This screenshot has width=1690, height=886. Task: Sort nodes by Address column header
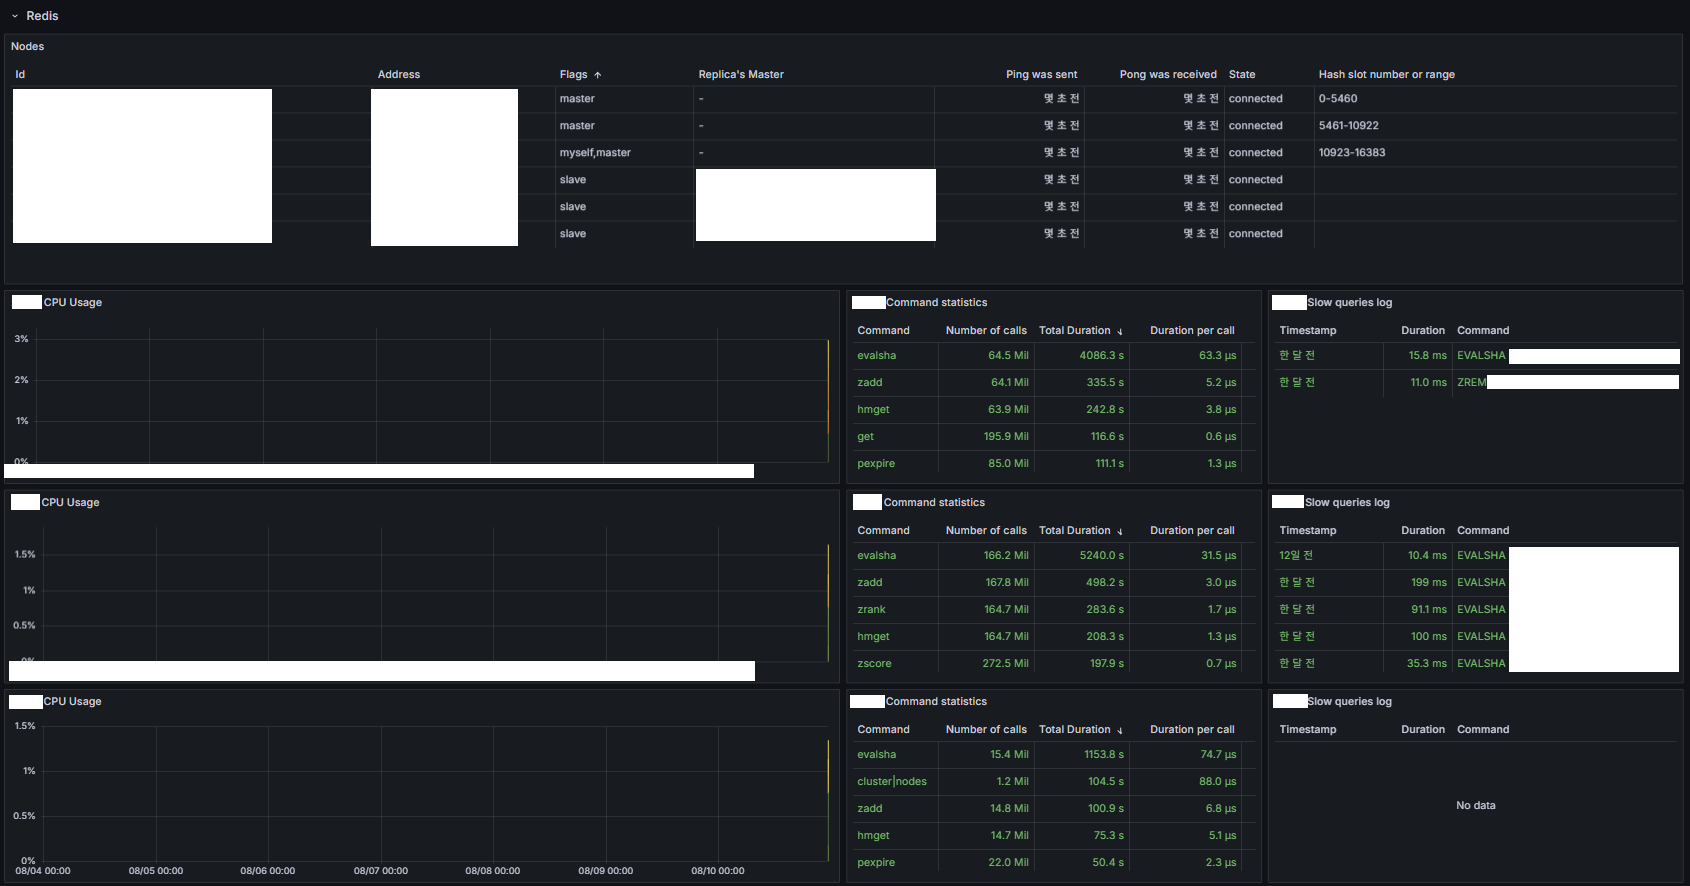pos(399,75)
